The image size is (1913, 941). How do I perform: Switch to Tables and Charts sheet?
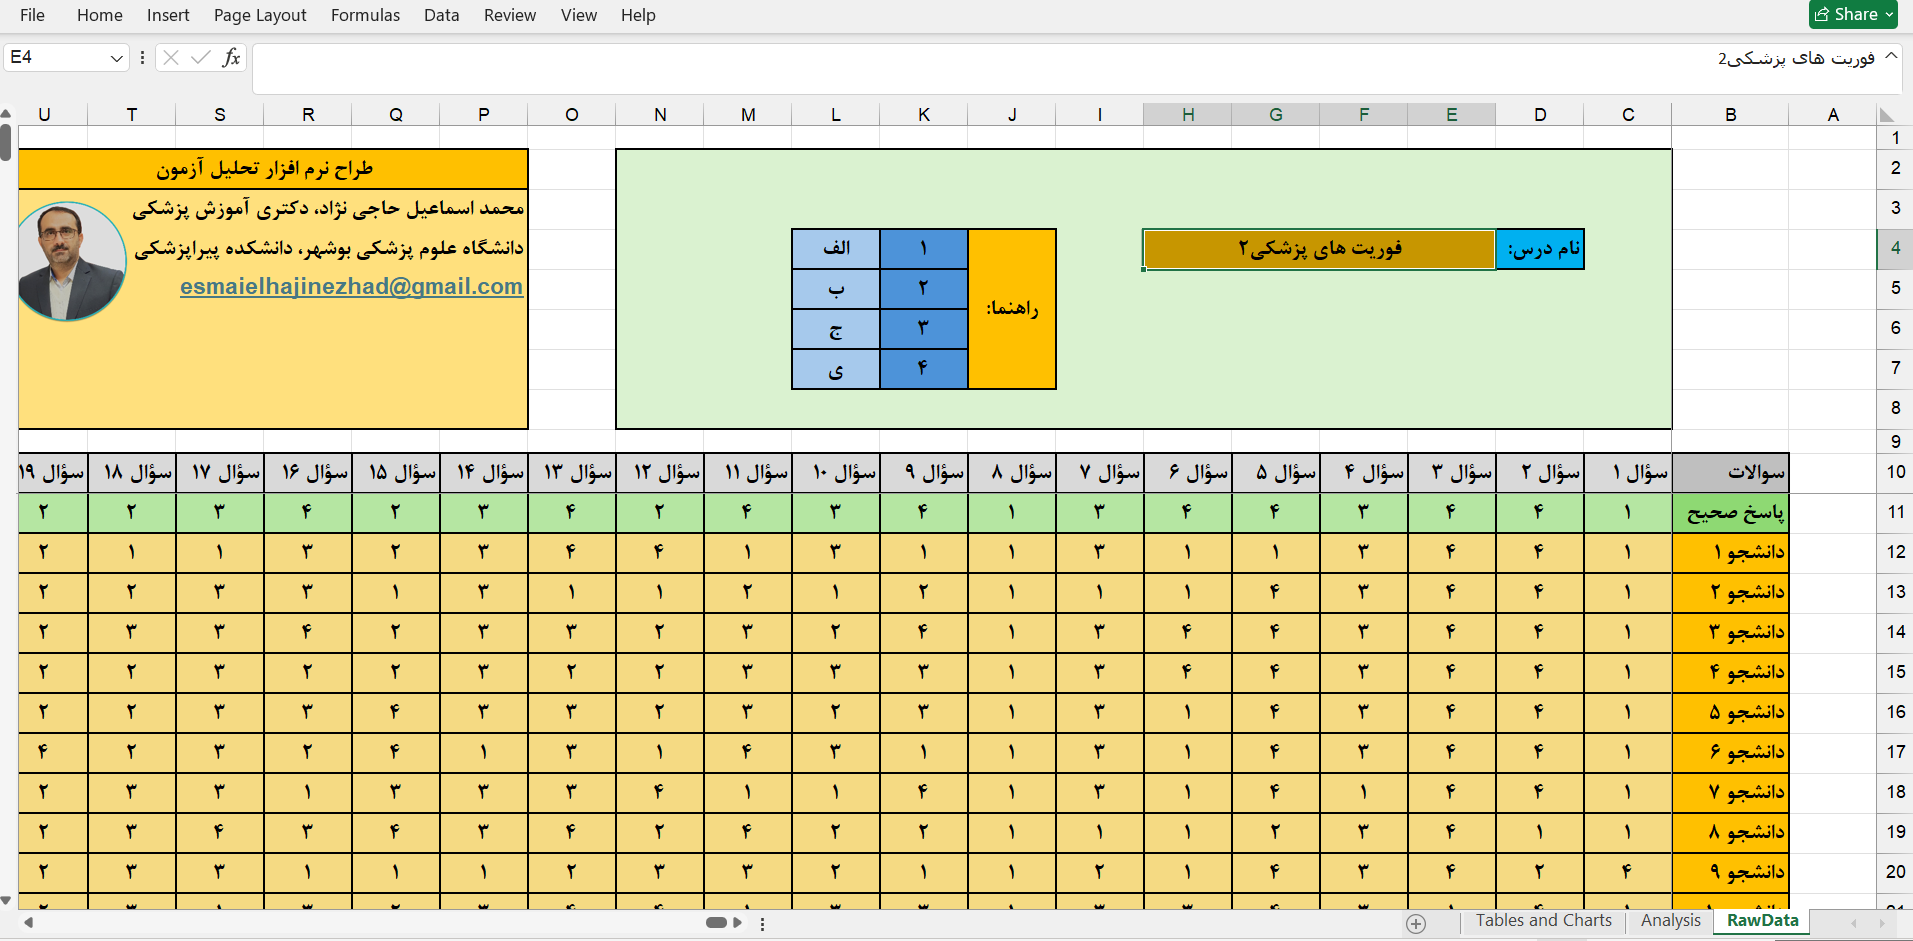tap(1543, 920)
